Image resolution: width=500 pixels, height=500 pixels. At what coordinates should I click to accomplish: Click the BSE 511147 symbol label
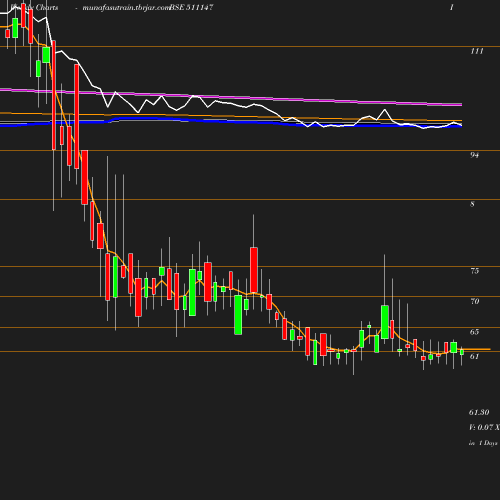pyautogui.click(x=191, y=7)
